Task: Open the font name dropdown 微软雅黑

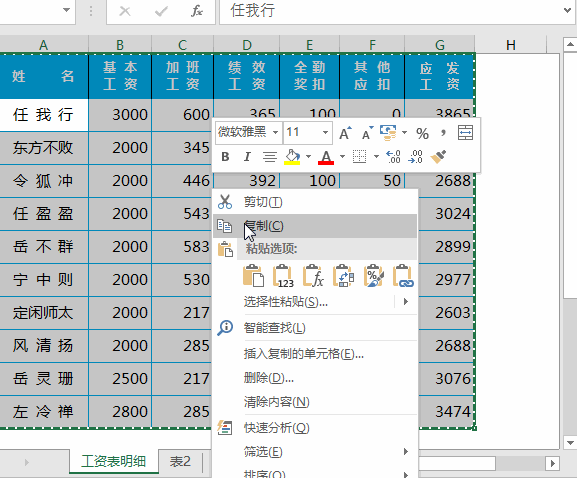Action: pos(275,132)
